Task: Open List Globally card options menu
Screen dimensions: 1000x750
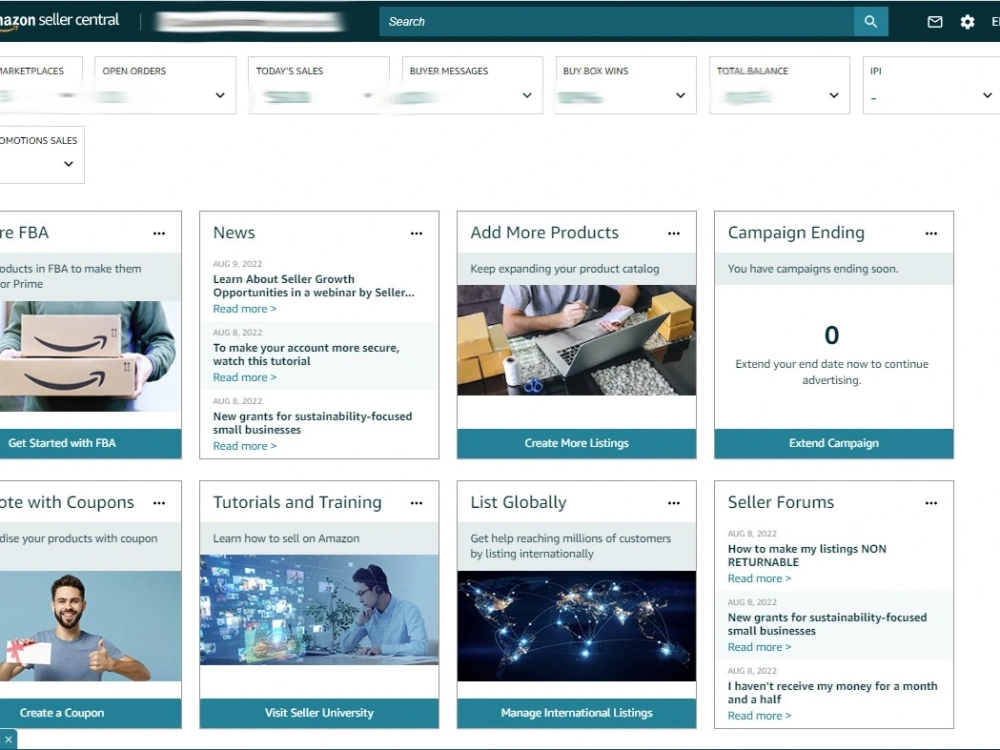Action: tap(673, 503)
